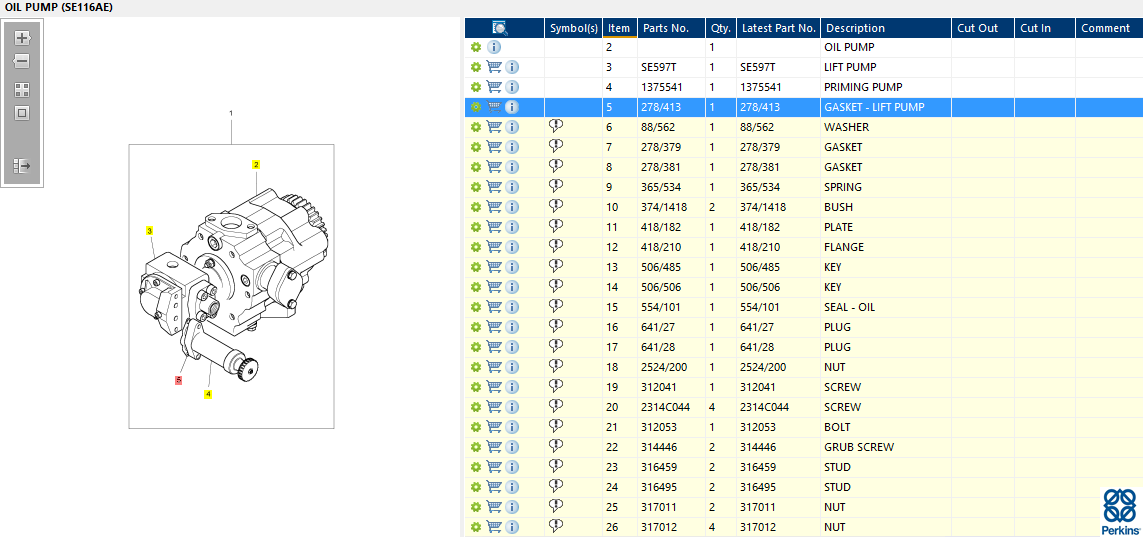Open info for PRIMING PUMP row
The height and width of the screenshot is (537, 1143).
tap(512, 87)
